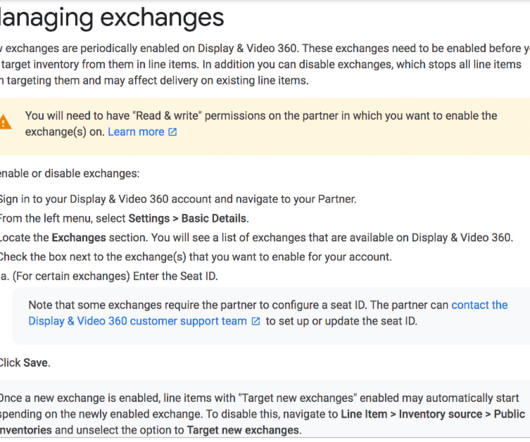Click the Sign in to your account step
Image resolution: width=530 pixels, height=442 pixels.
coord(178,199)
